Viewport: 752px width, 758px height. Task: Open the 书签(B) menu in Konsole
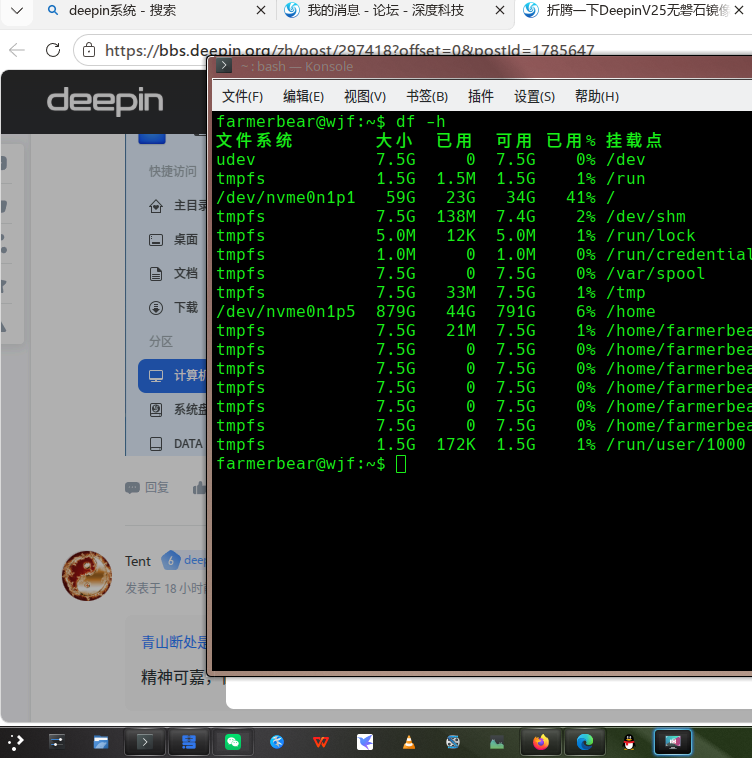[x=427, y=97]
